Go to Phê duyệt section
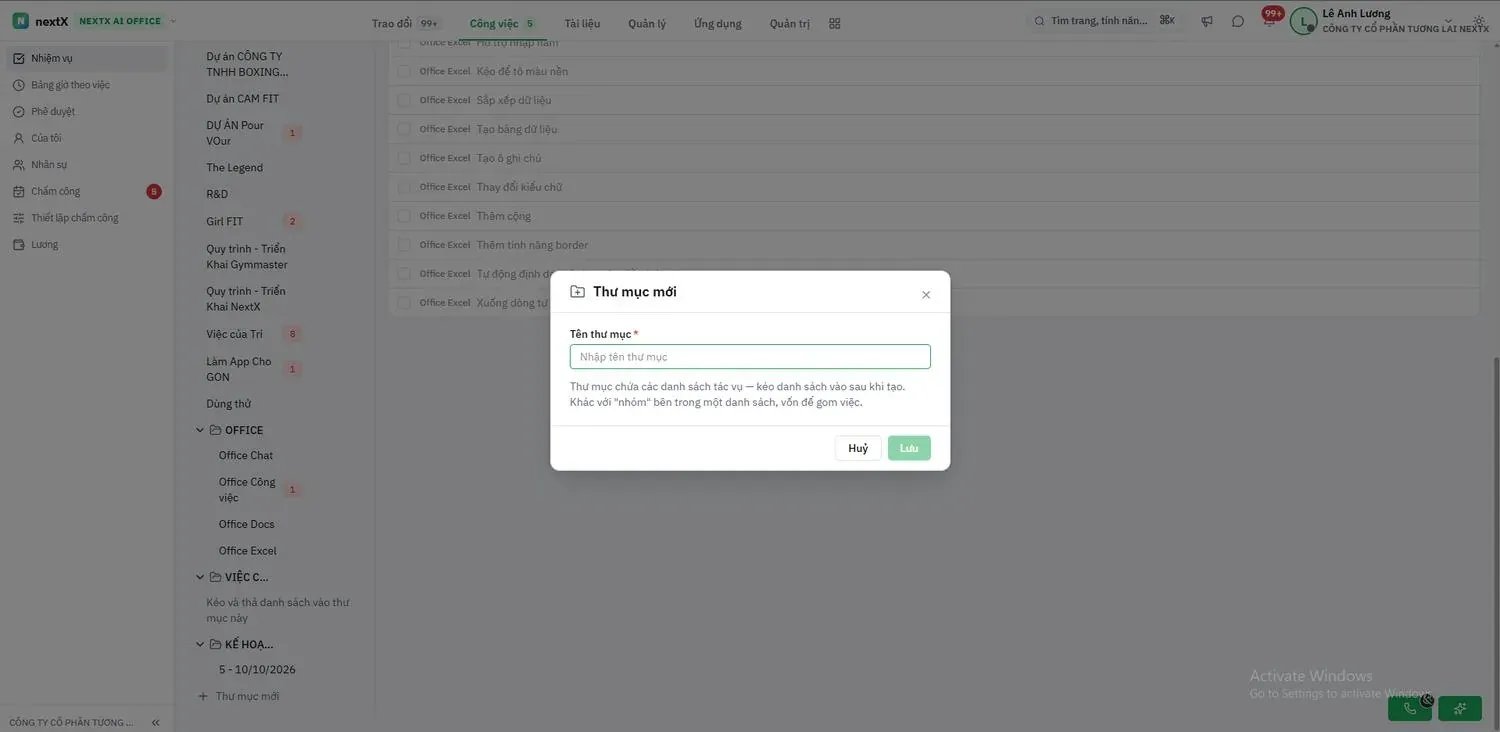 (87, 111)
